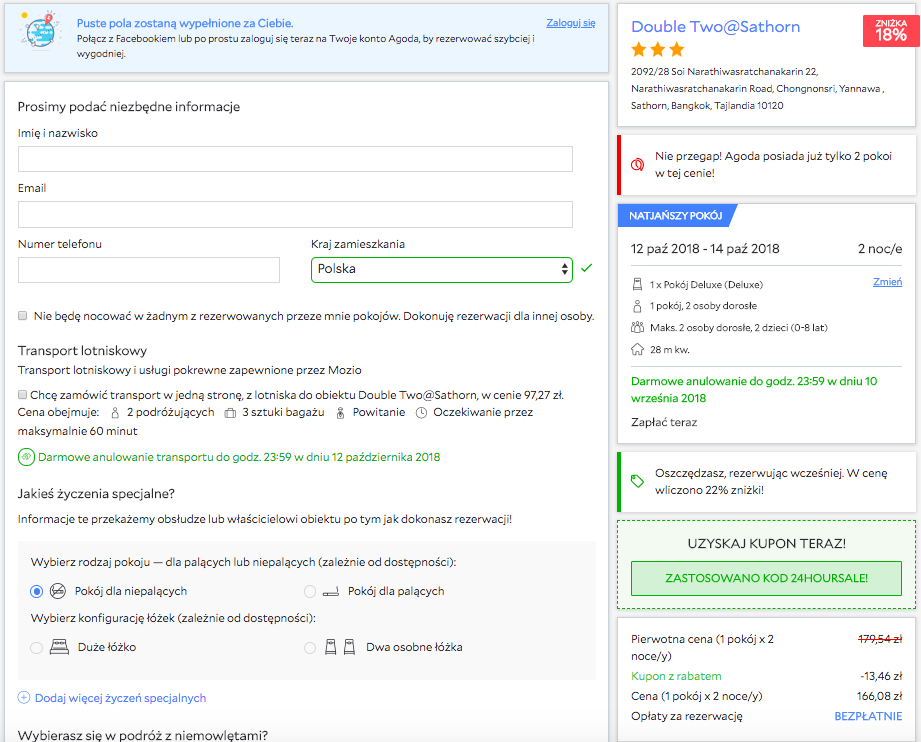Click into the Email input field

tap(295, 214)
